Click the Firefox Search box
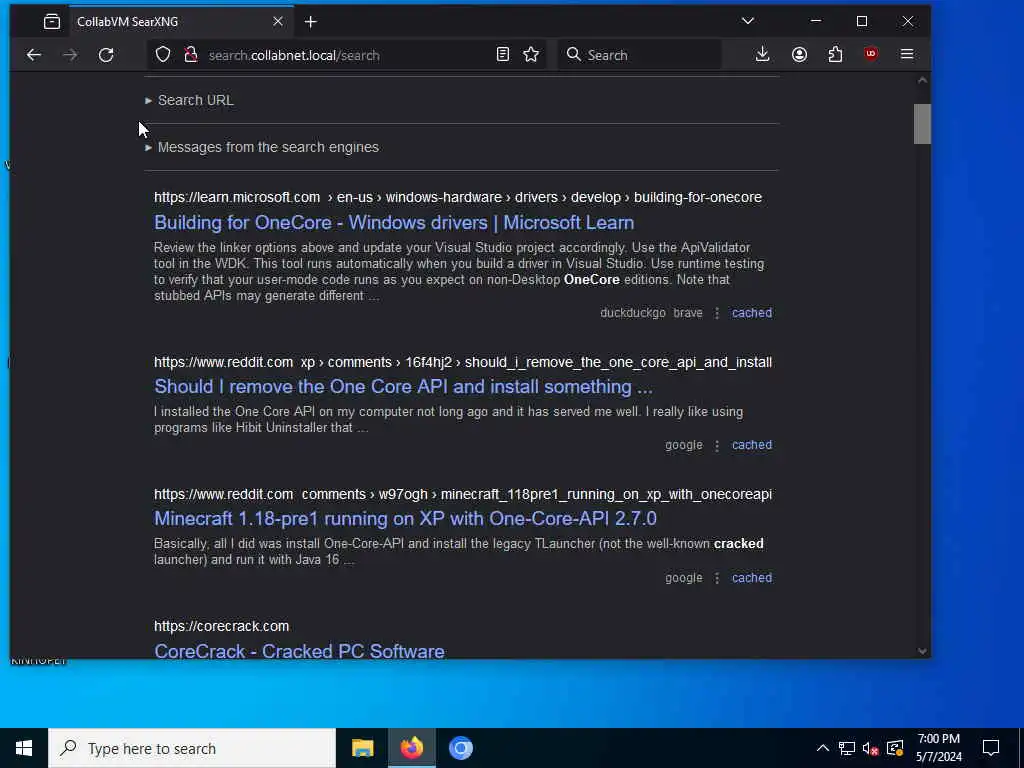 (639, 55)
